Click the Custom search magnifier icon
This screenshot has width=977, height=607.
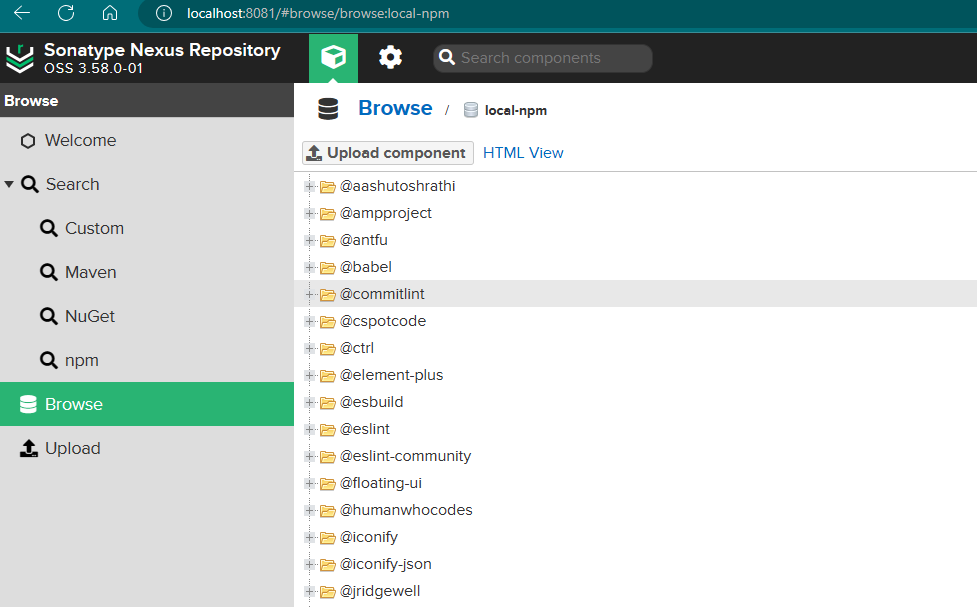[49, 228]
